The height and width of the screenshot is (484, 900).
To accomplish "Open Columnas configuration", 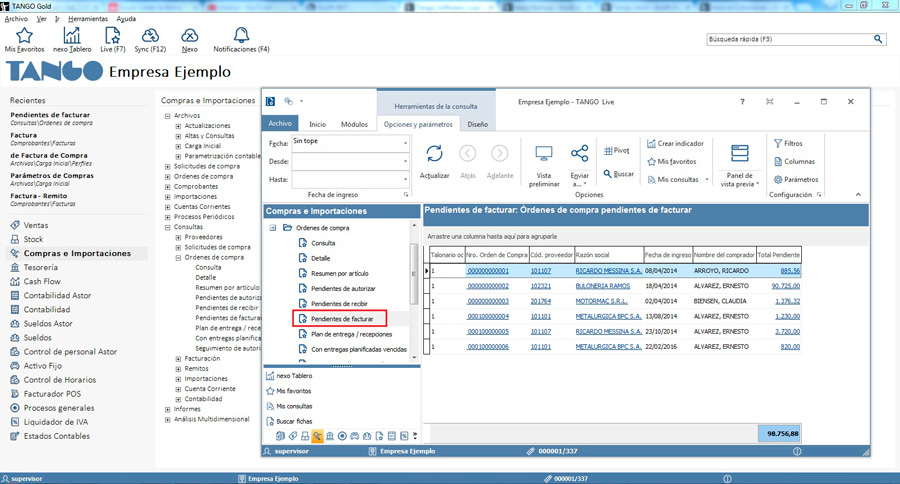I will 794,162.
